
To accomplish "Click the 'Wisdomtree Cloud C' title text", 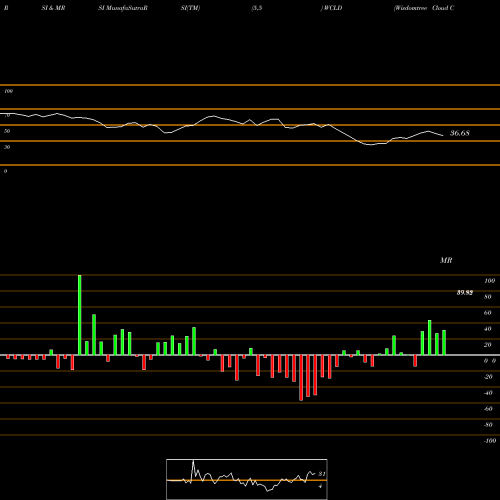I will [x=424, y=8].
